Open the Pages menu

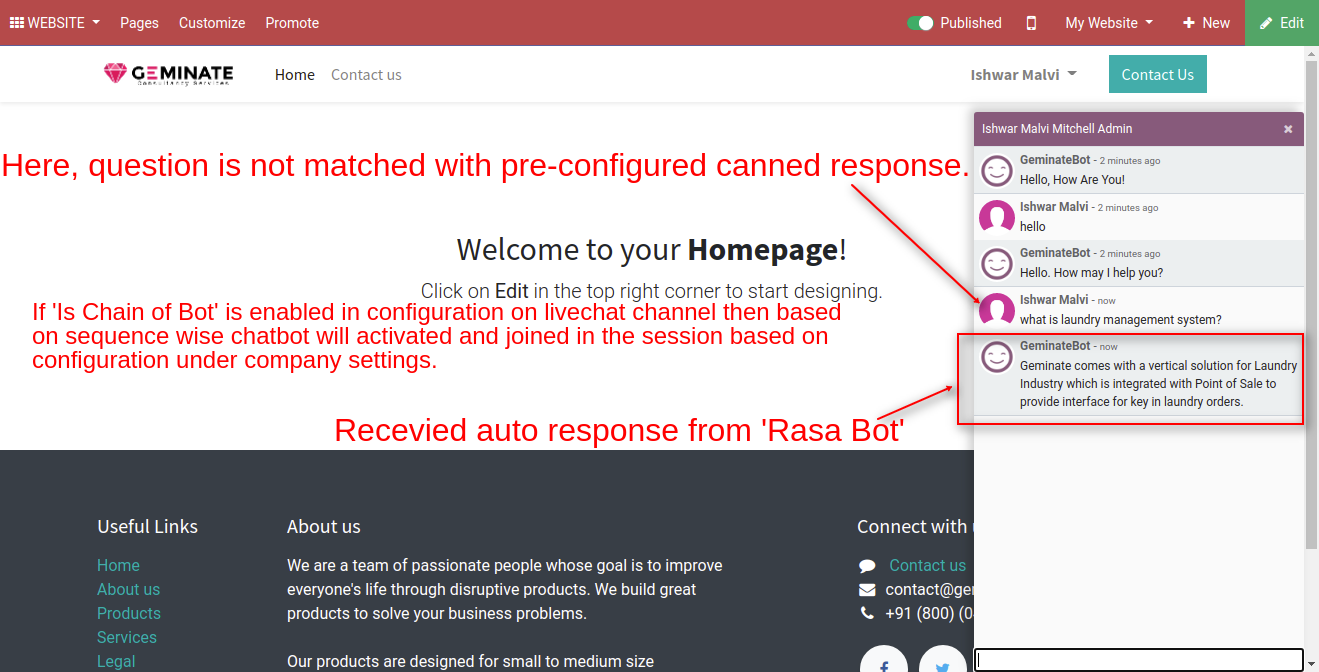click(x=139, y=23)
